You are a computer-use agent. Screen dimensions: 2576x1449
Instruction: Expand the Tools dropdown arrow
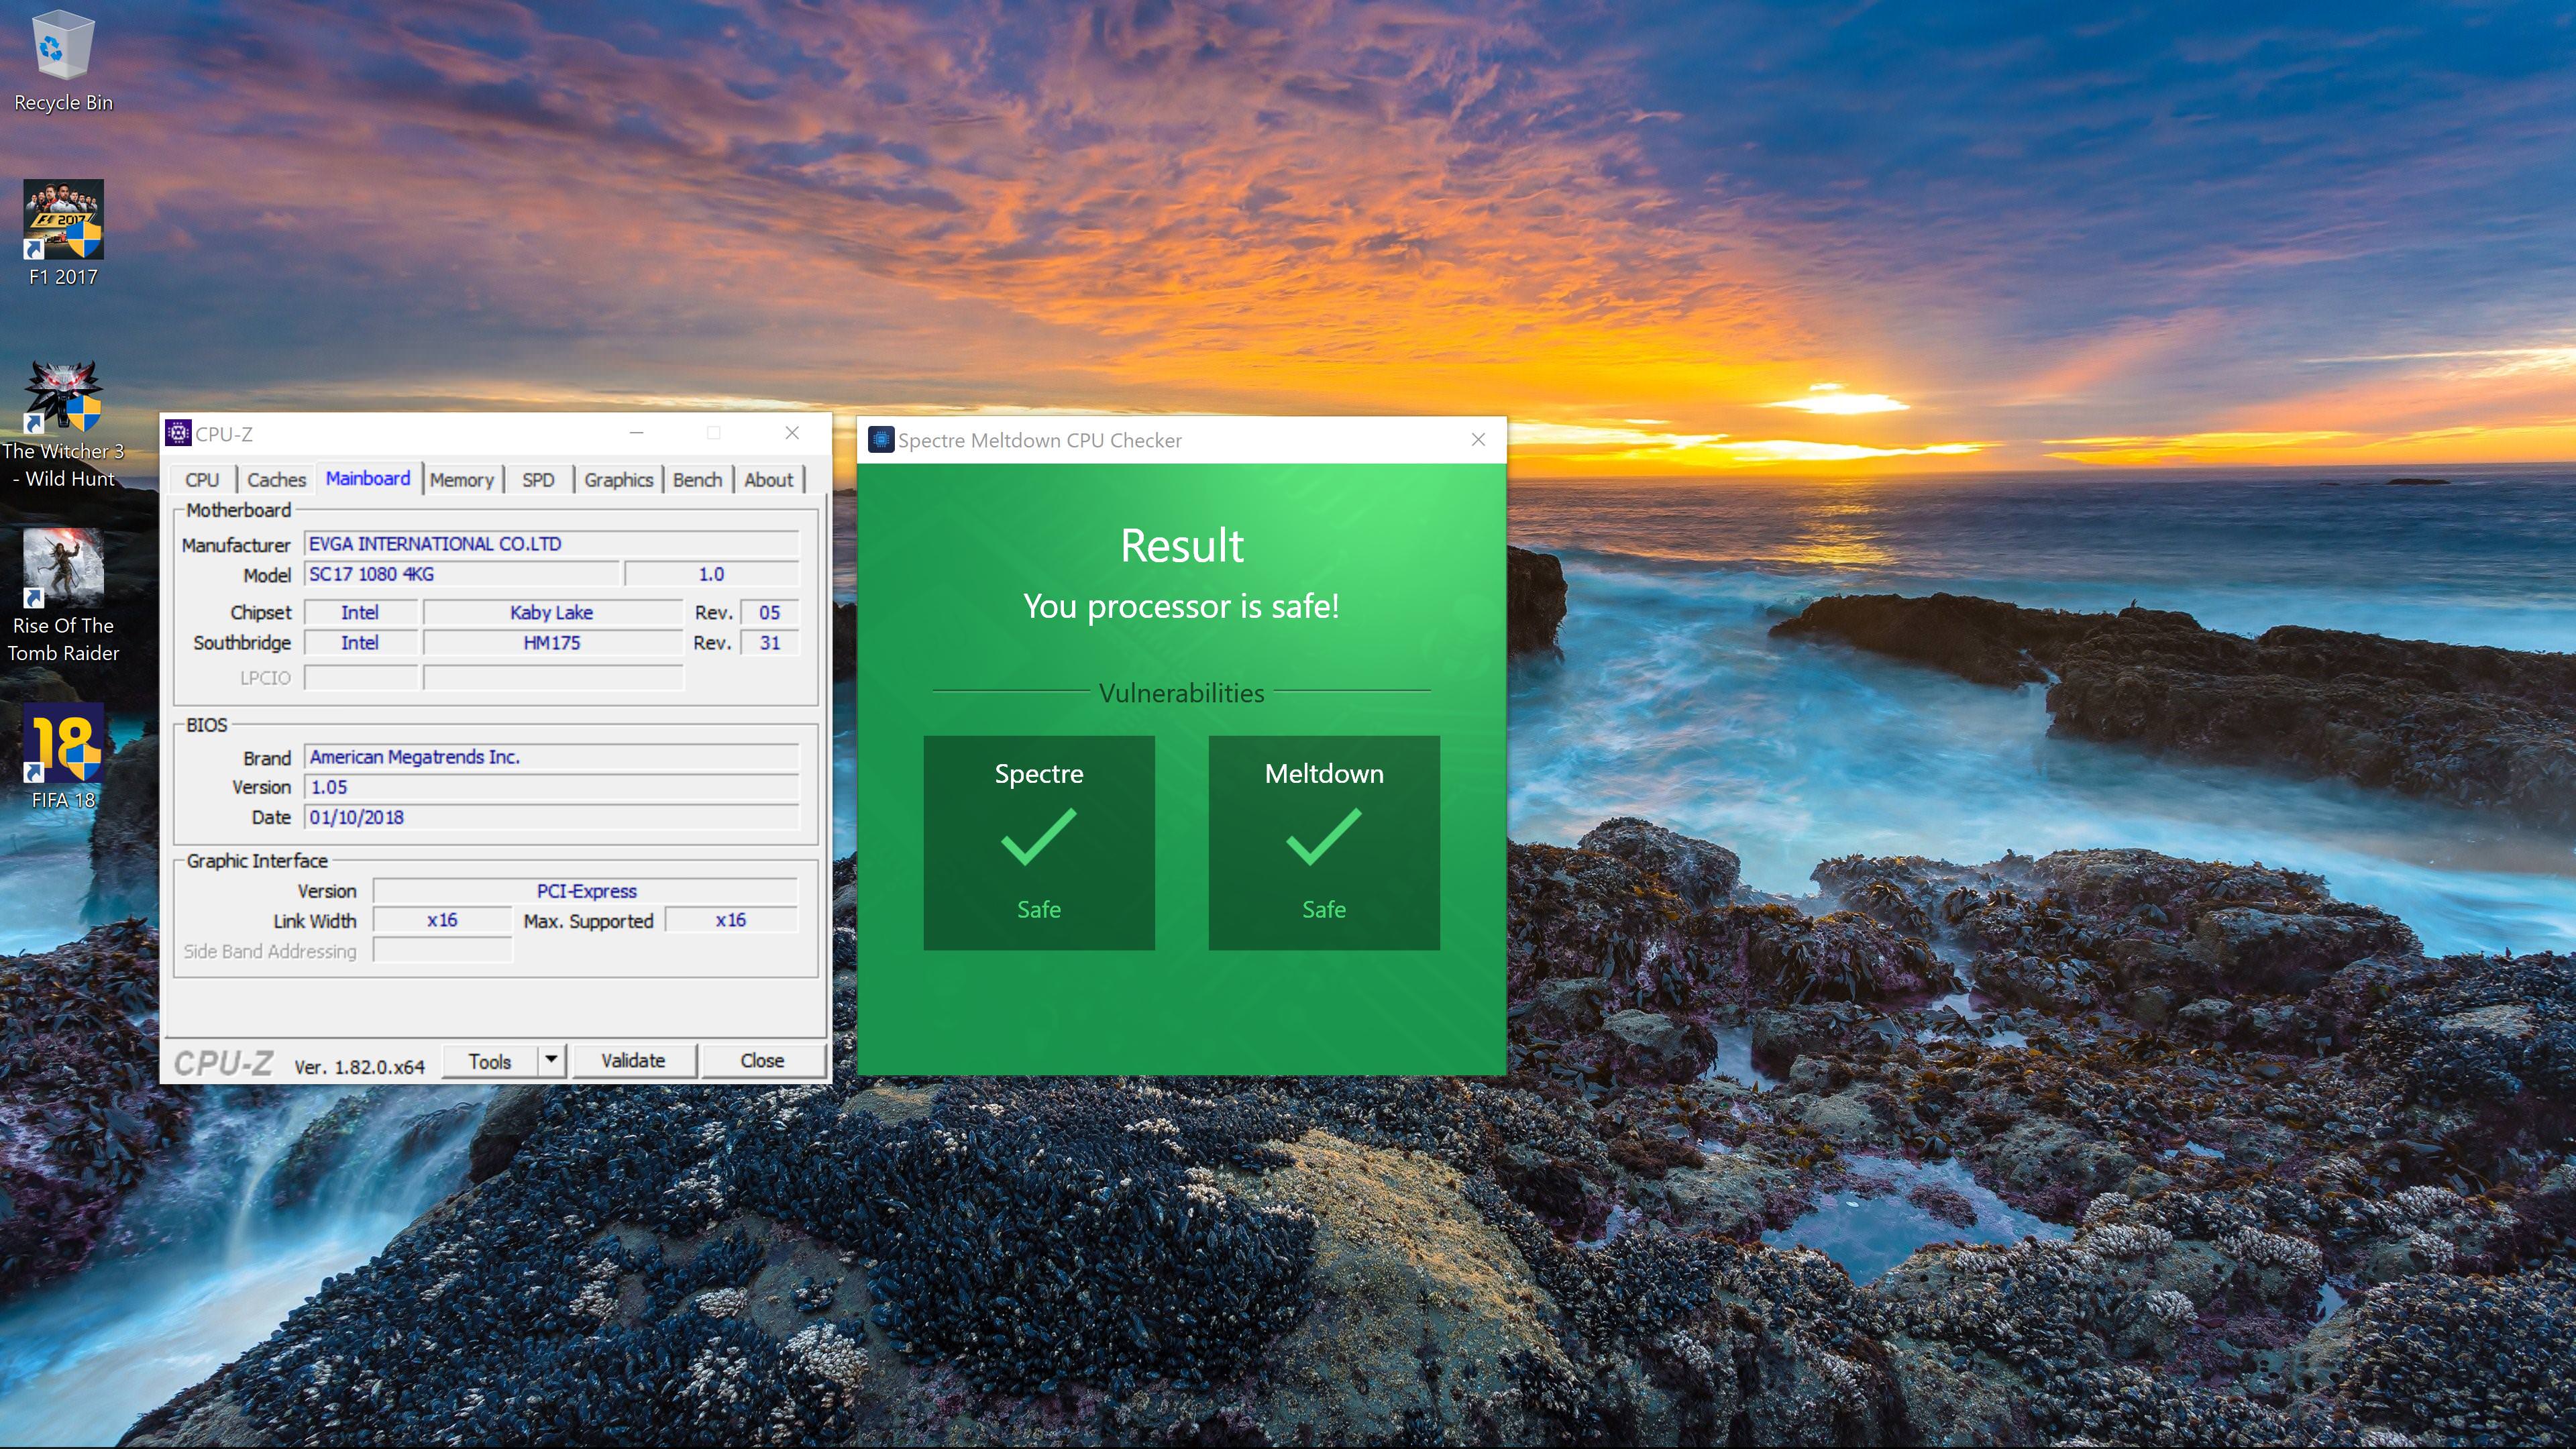(x=551, y=1060)
